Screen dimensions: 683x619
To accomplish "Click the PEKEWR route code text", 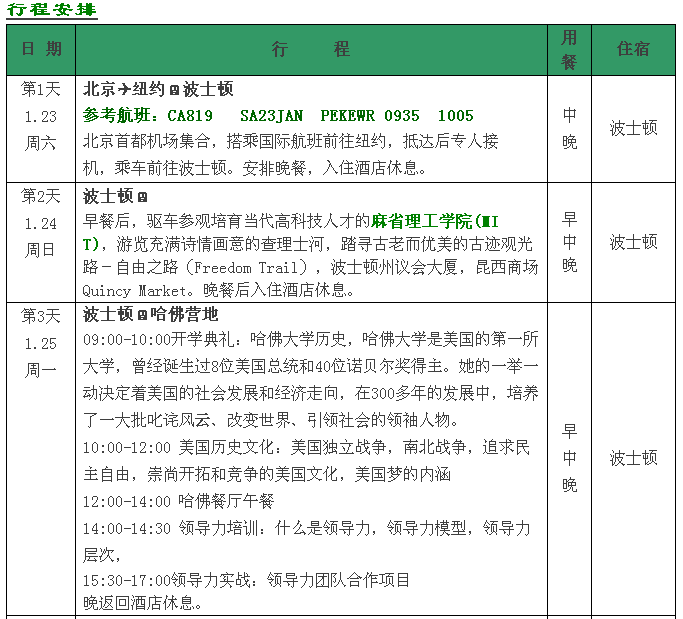I will pyautogui.click(x=347, y=116).
